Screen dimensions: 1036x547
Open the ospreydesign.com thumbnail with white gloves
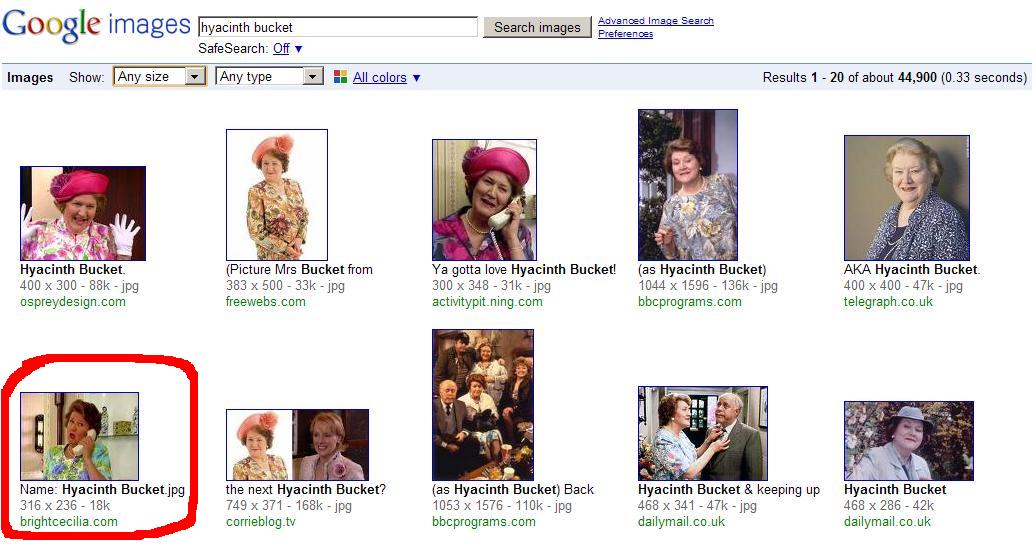click(x=83, y=213)
